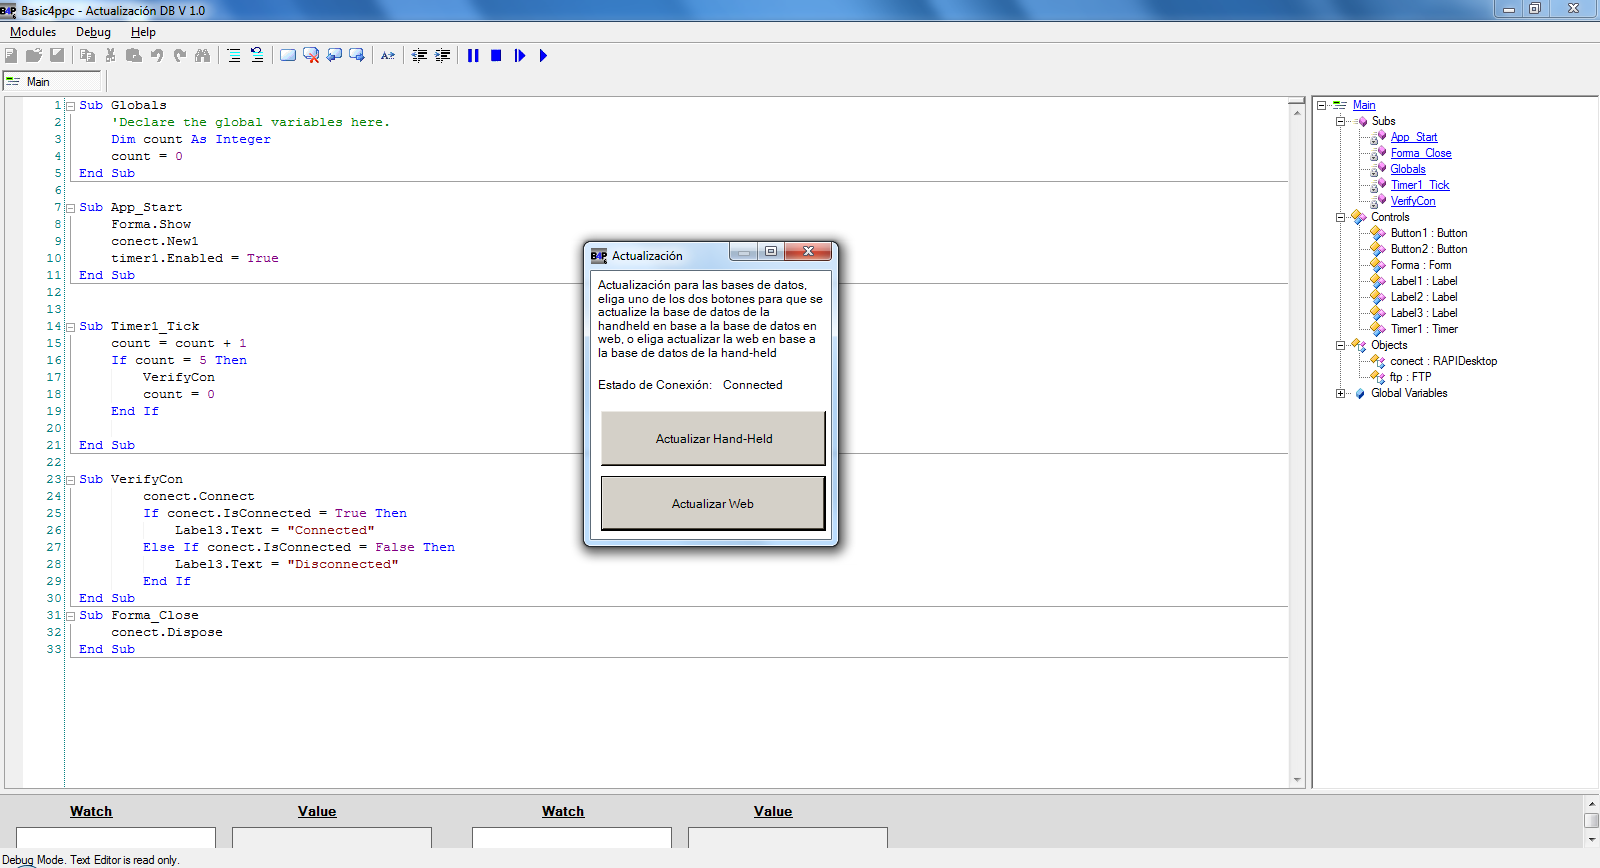Collapse the Sub Globals code block
The width and height of the screenshot is (1600, 868).
click(71, 106)
